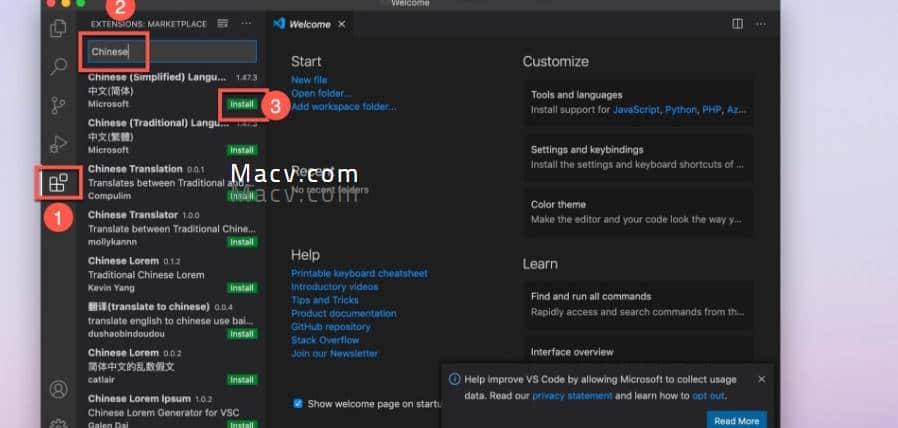Click the filter/clear extensions results icon
Screen dimensions: 898x428
[x=223, y=23]
